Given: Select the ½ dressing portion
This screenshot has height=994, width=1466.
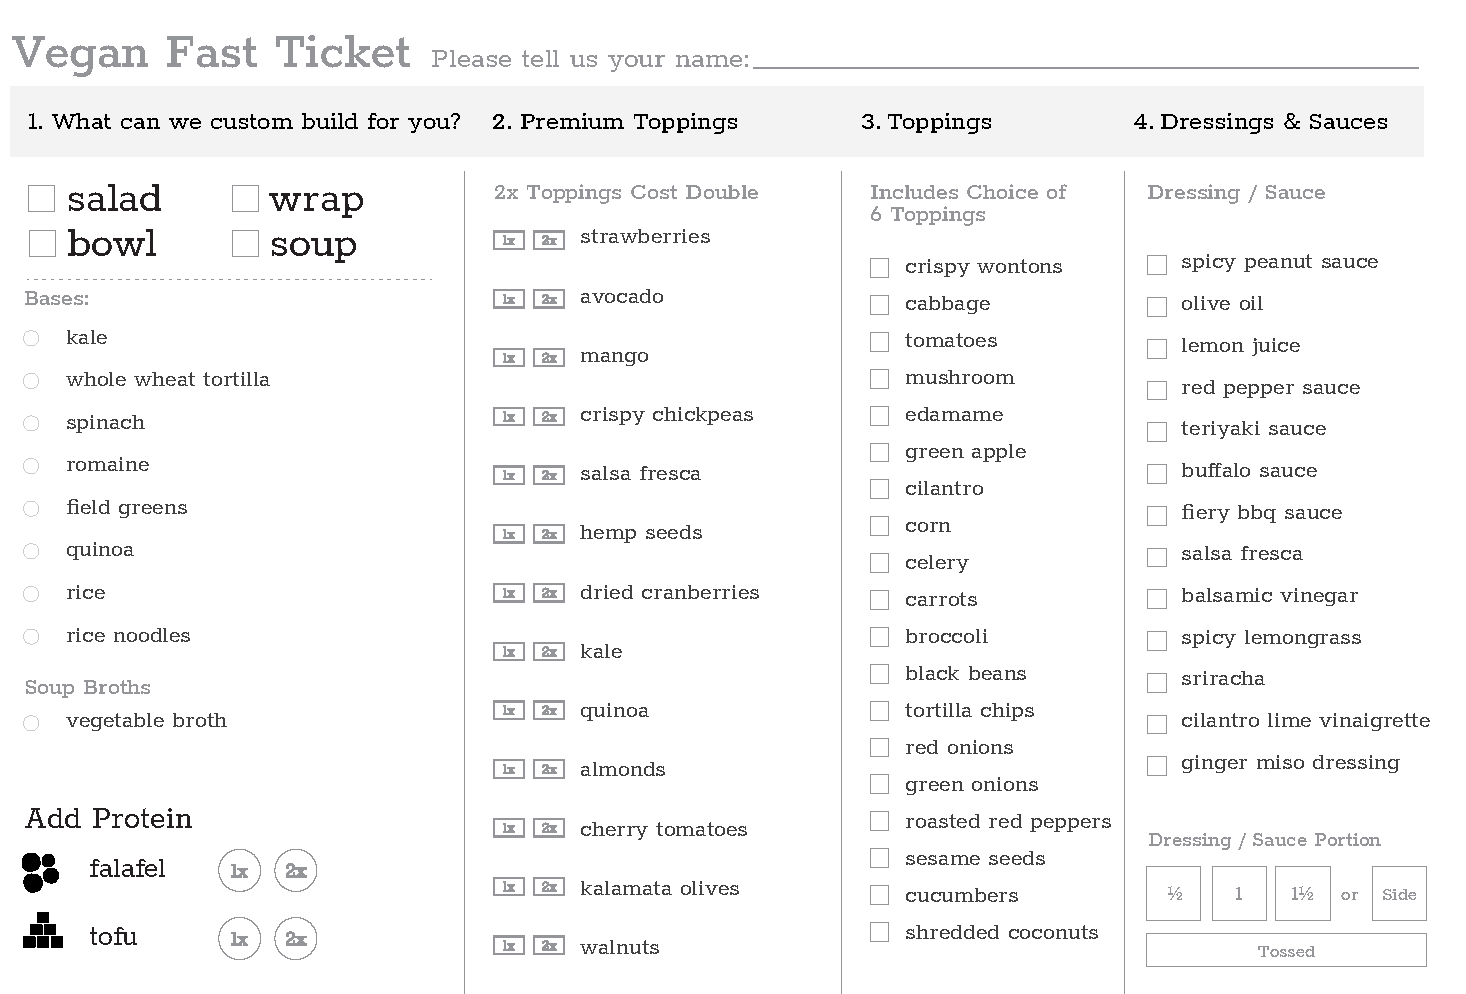Looking at the screenshot, I should pos(1173,893).
